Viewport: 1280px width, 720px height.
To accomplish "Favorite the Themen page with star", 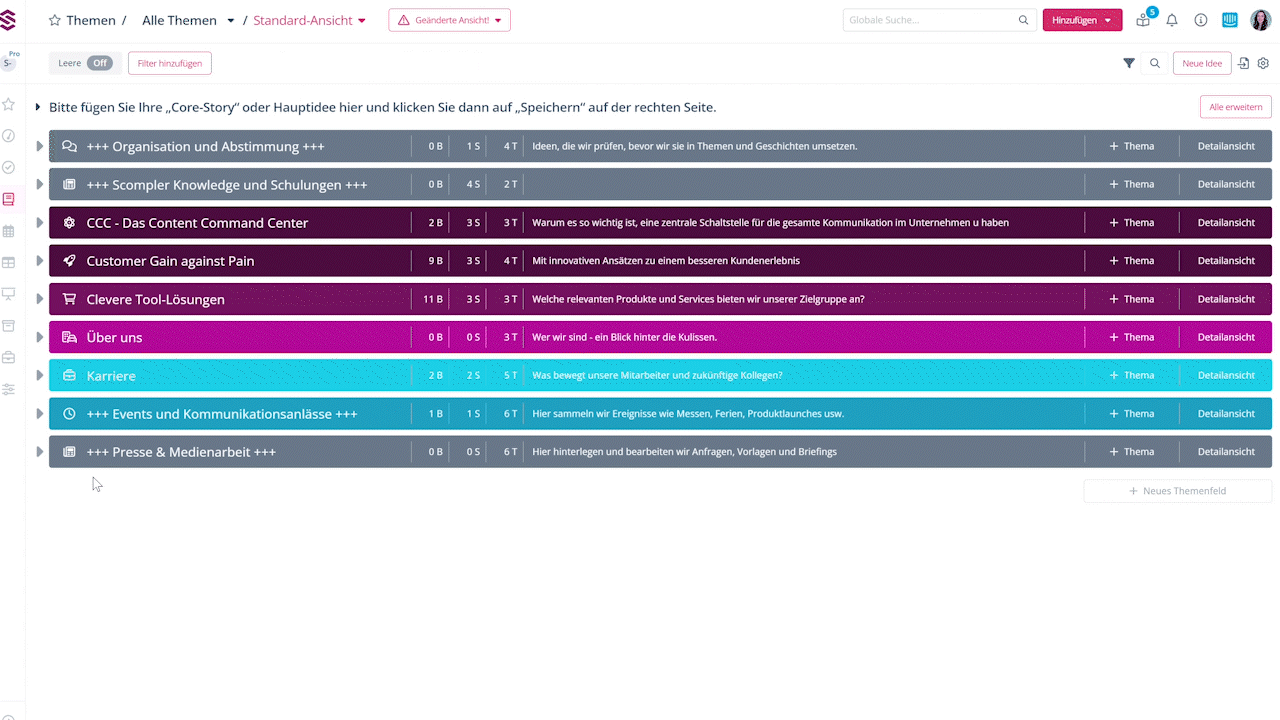I will (x=55, y=20).
